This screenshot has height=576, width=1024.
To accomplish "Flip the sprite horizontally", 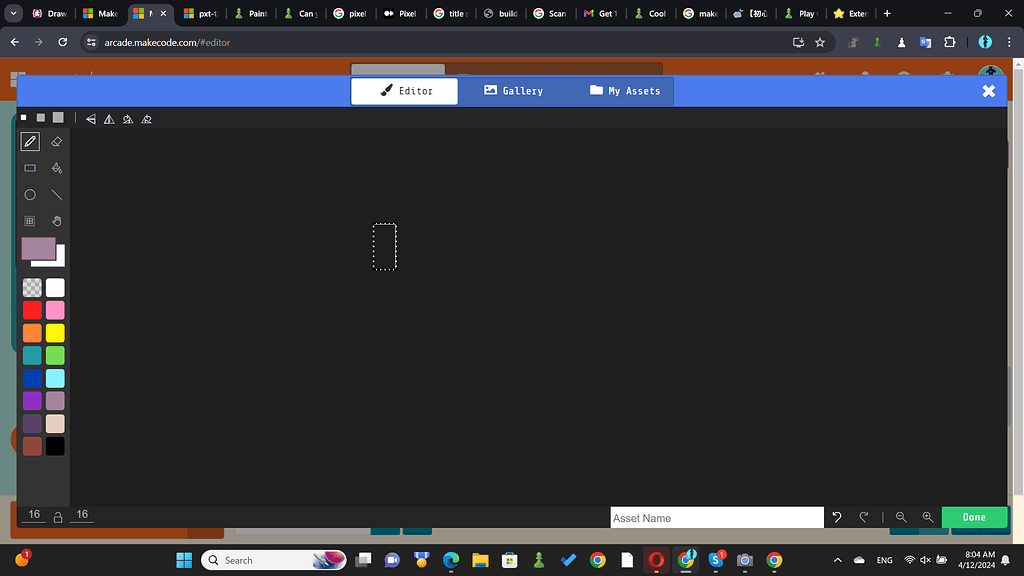I will (90, 118).
